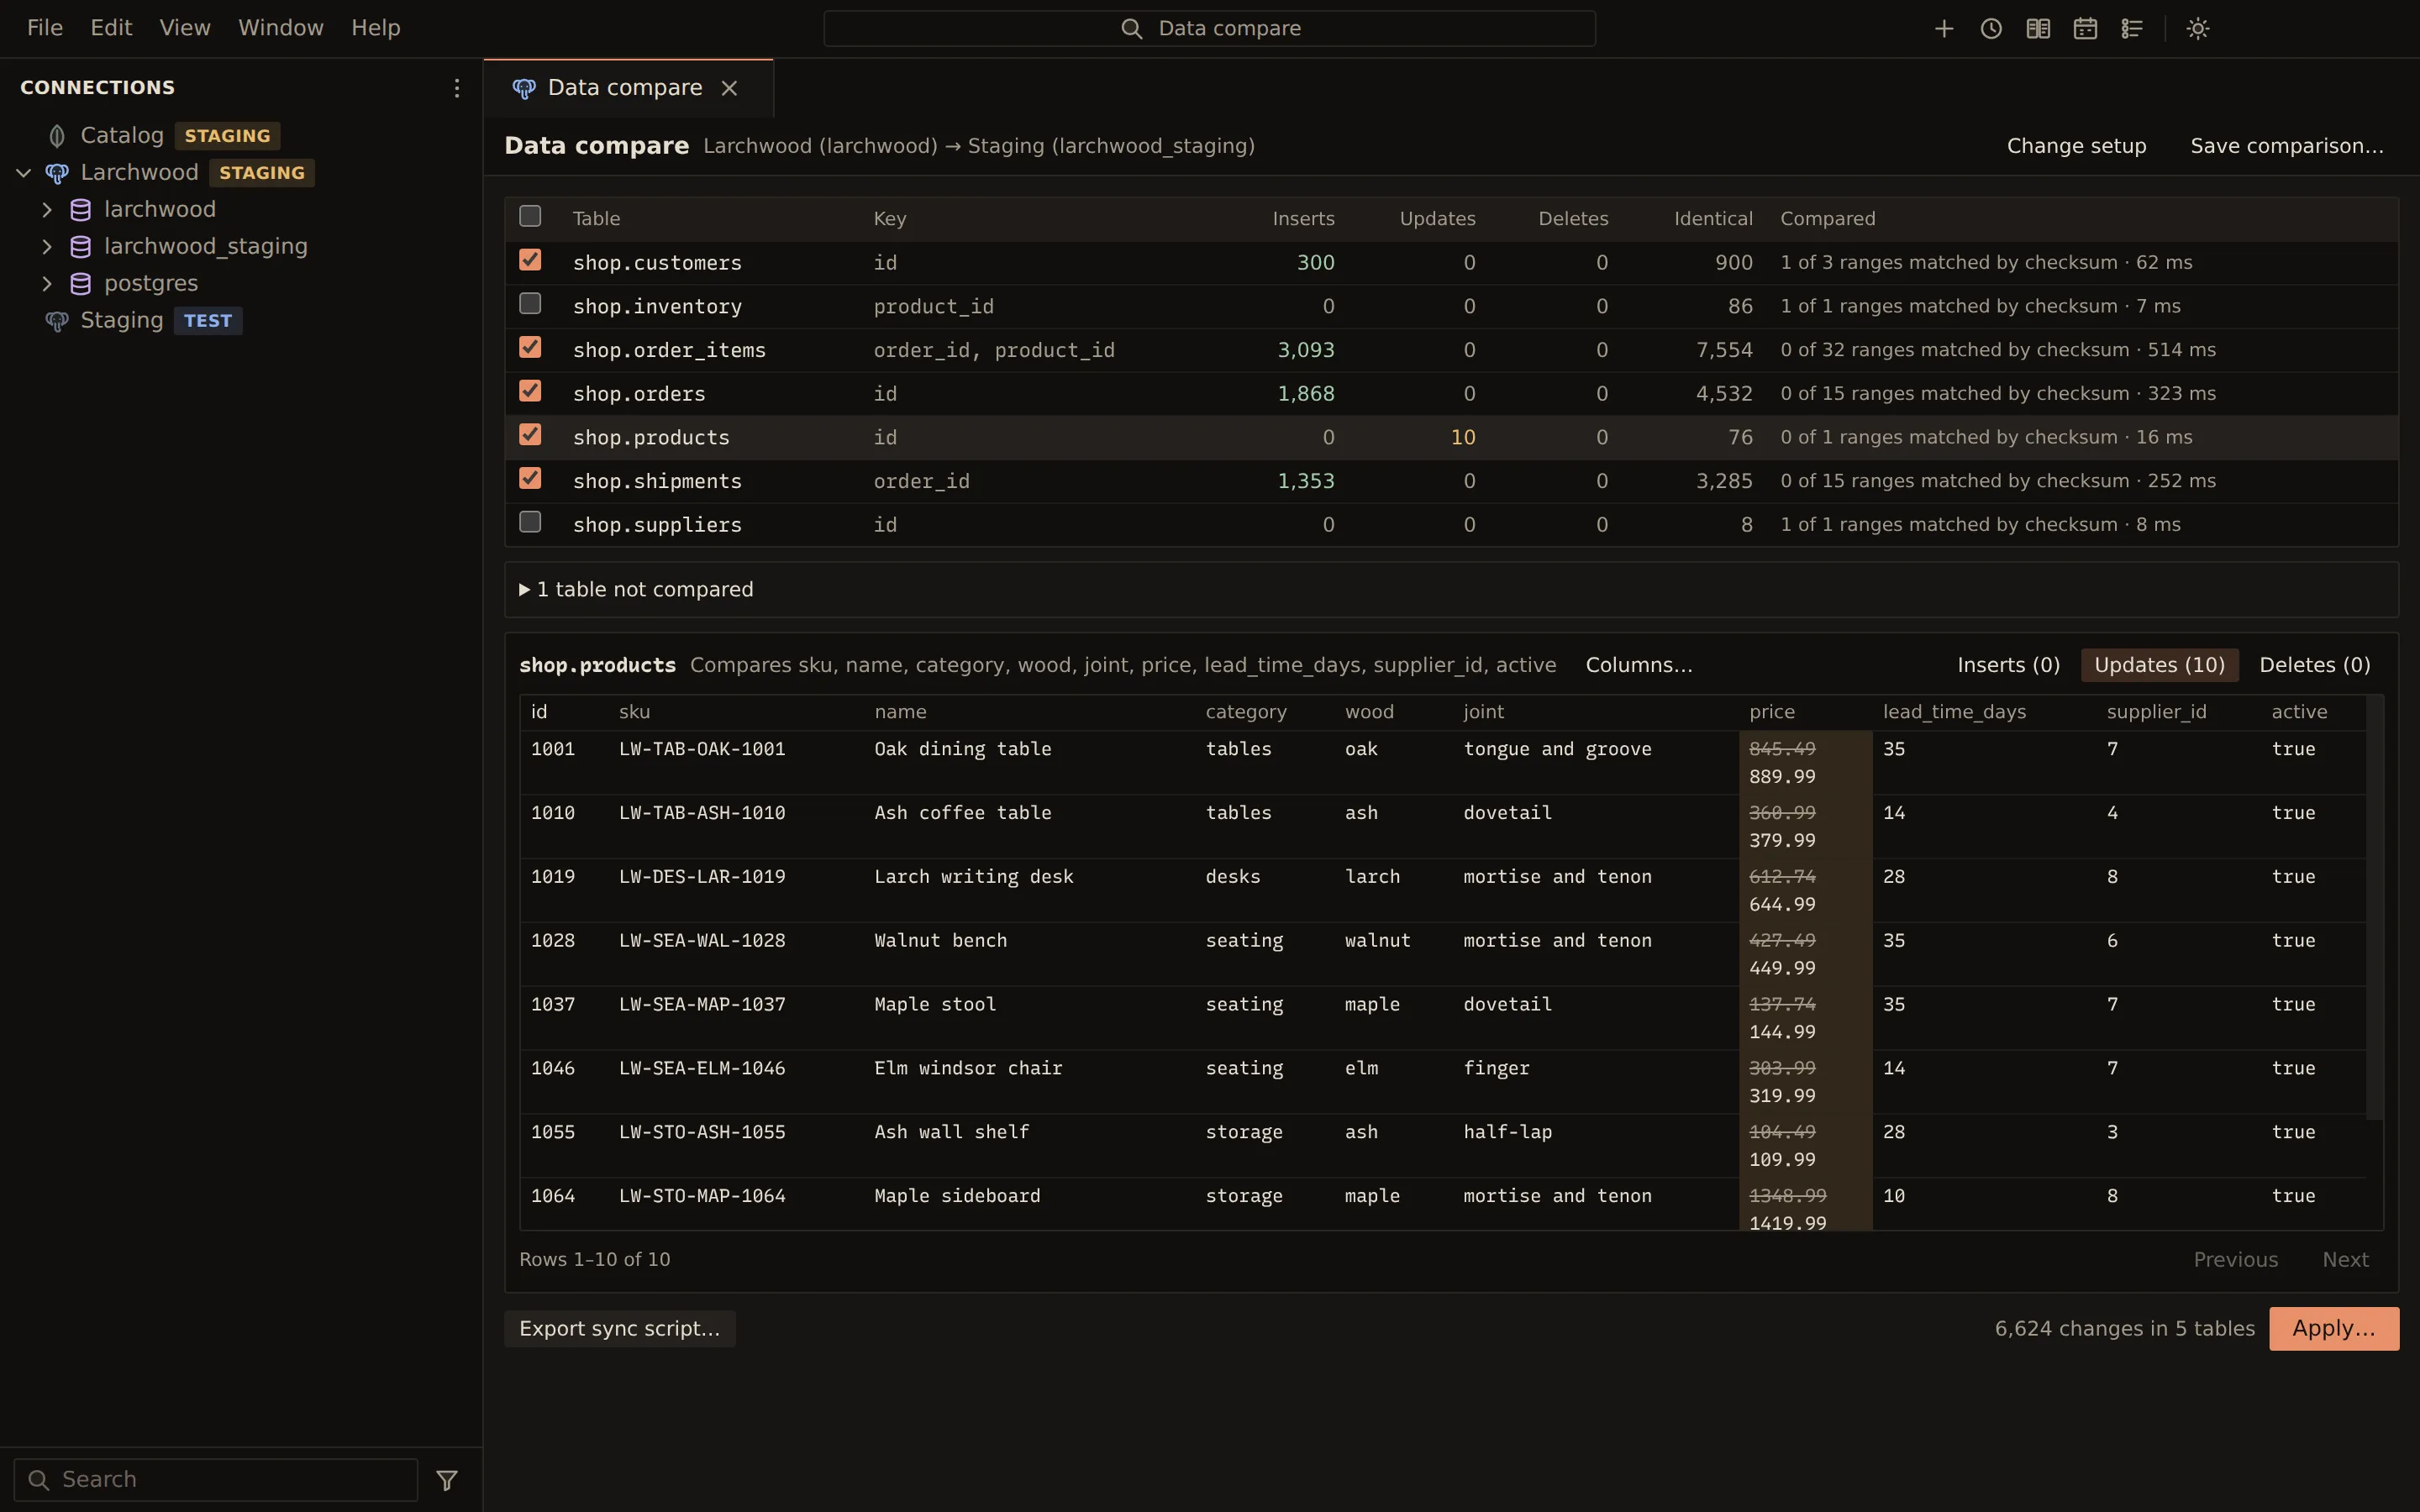Expand the postgres database node
This screenshot has width=2420, height=1512.
click(46, 284)
